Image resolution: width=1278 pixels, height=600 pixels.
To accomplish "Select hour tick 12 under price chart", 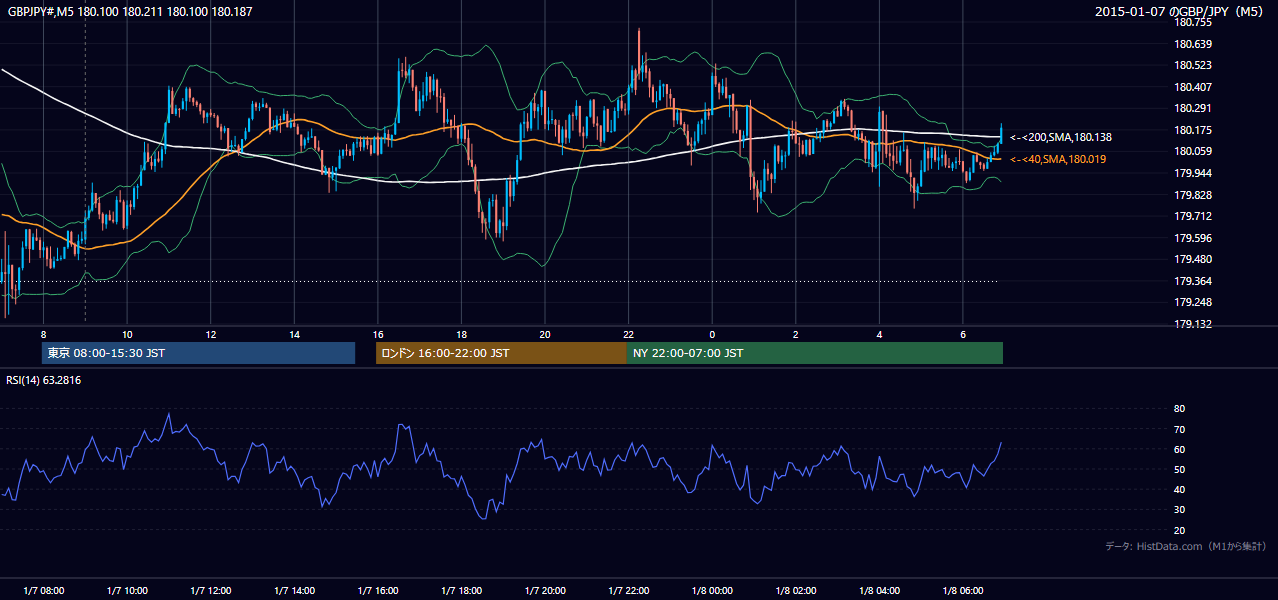I will [x=211, y=334].
